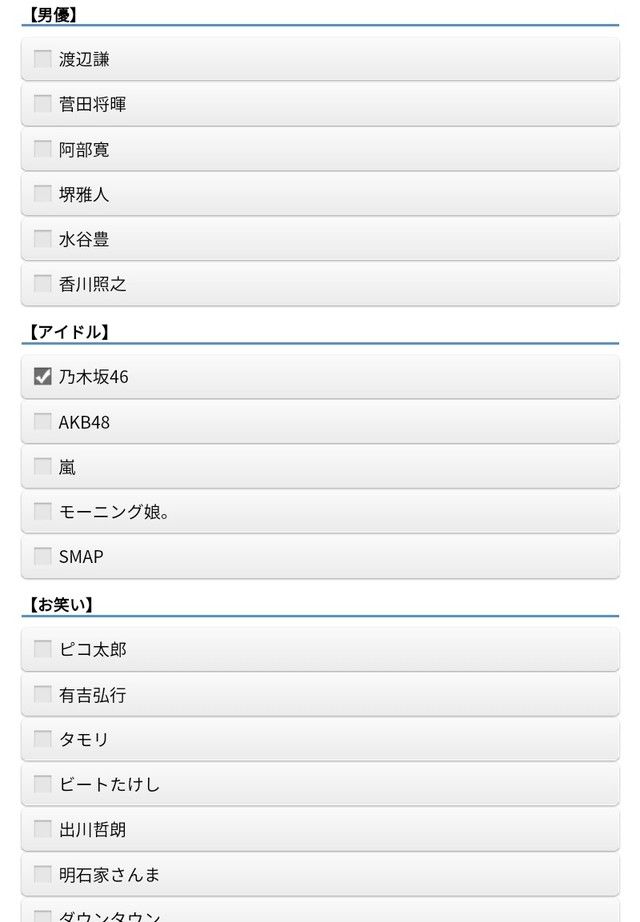Tick 香川照之 checkbox
Screen dimensions: 640x922
coord(42,283)
